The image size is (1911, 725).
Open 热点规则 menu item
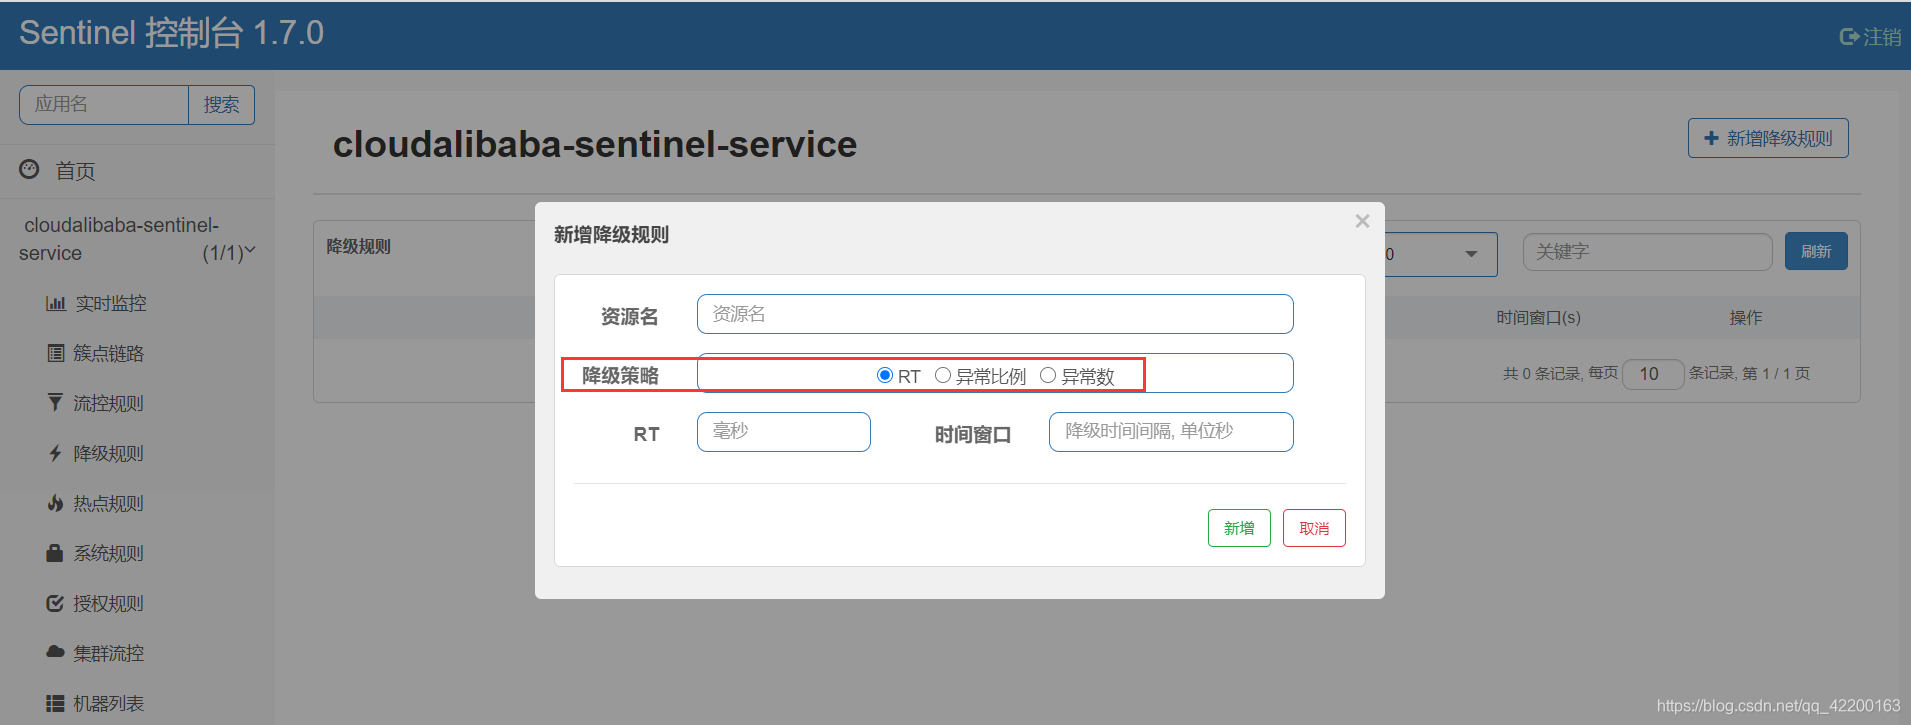tap(109, 503)
